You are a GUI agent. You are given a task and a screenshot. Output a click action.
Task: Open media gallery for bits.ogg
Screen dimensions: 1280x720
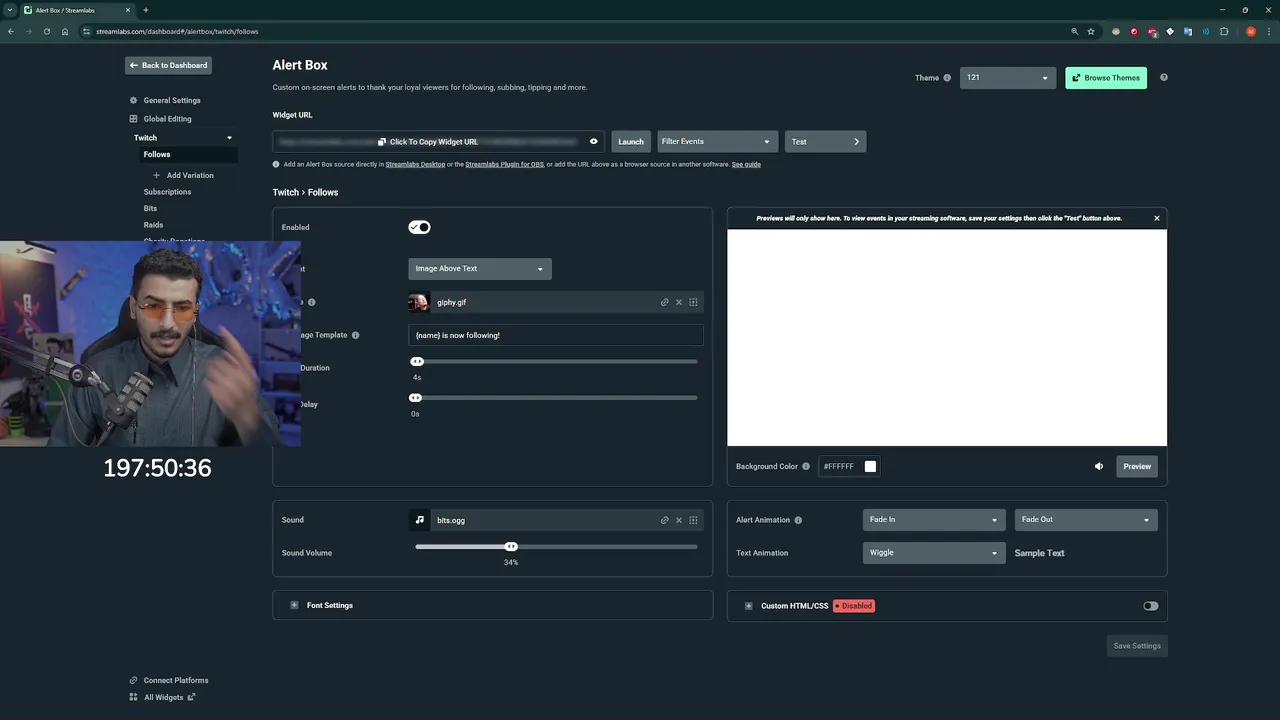tap(693, 520)
